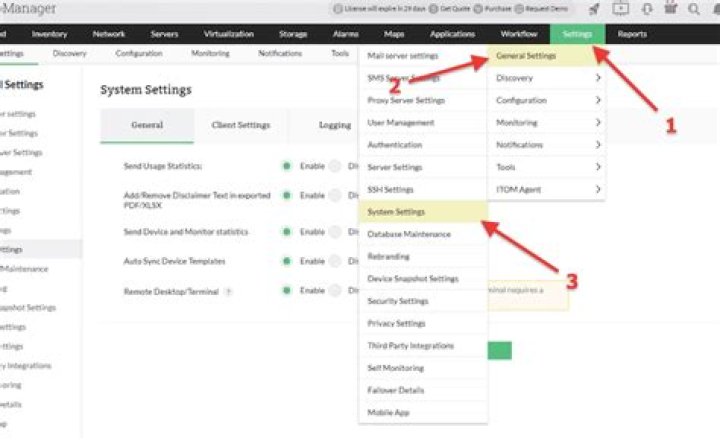Viewport: 720px width, 441px height.
Task: Open Monitoring in the settings sub-navigation bar
Action: [x=210, y=53]
